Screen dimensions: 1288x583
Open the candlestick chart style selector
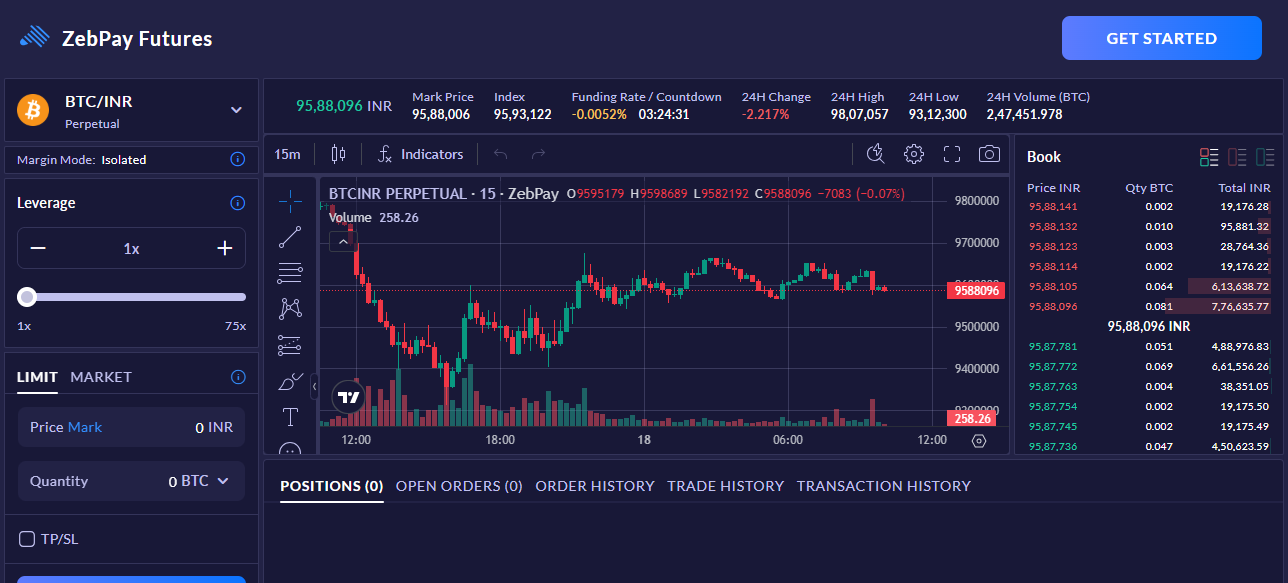338,154
